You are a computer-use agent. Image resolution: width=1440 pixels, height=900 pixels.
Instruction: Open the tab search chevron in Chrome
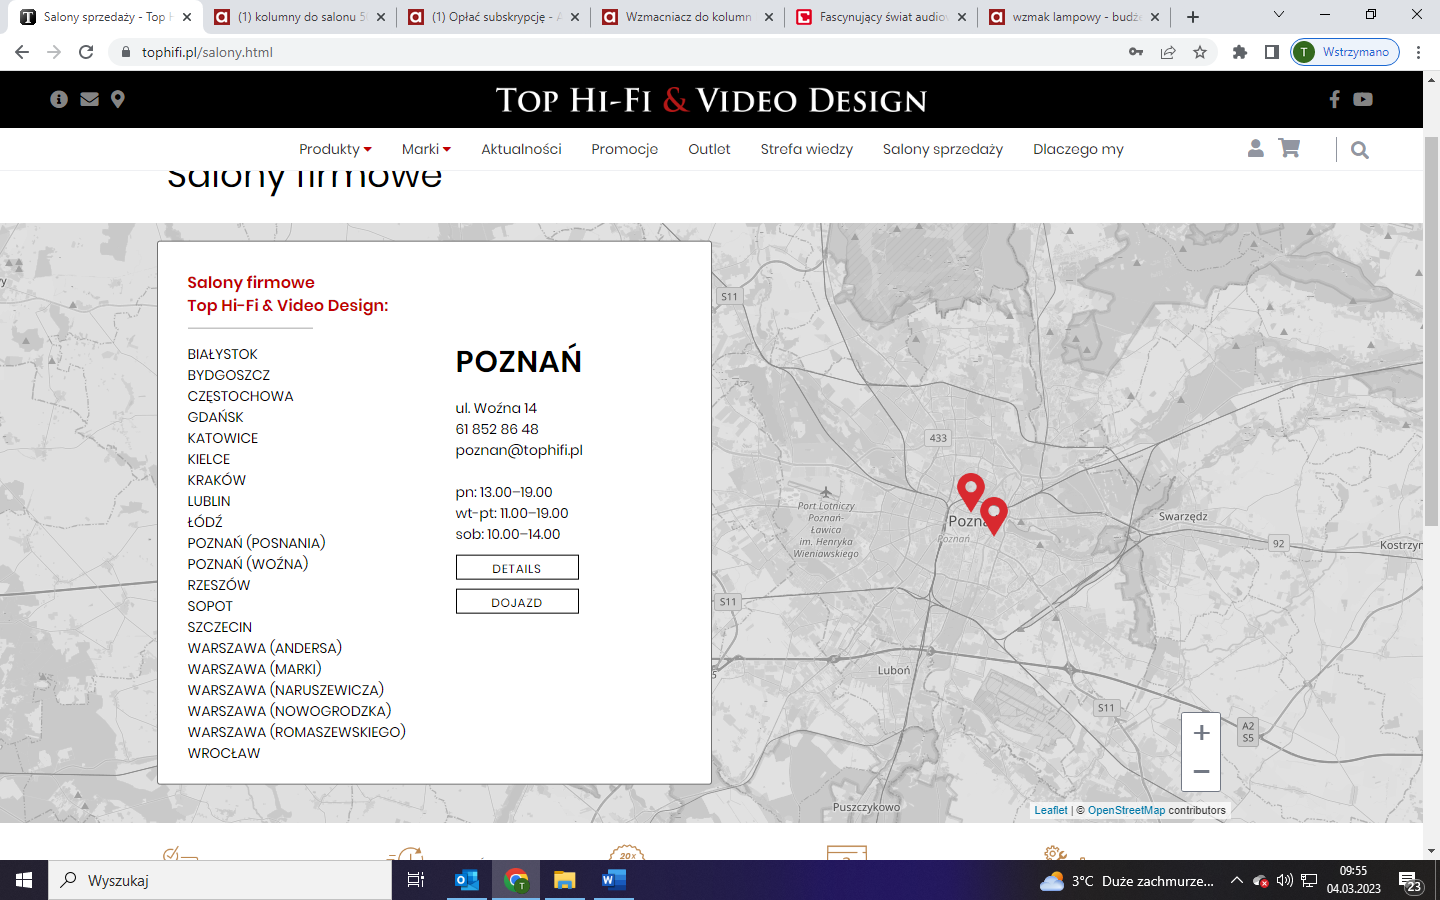[1278, 15]
